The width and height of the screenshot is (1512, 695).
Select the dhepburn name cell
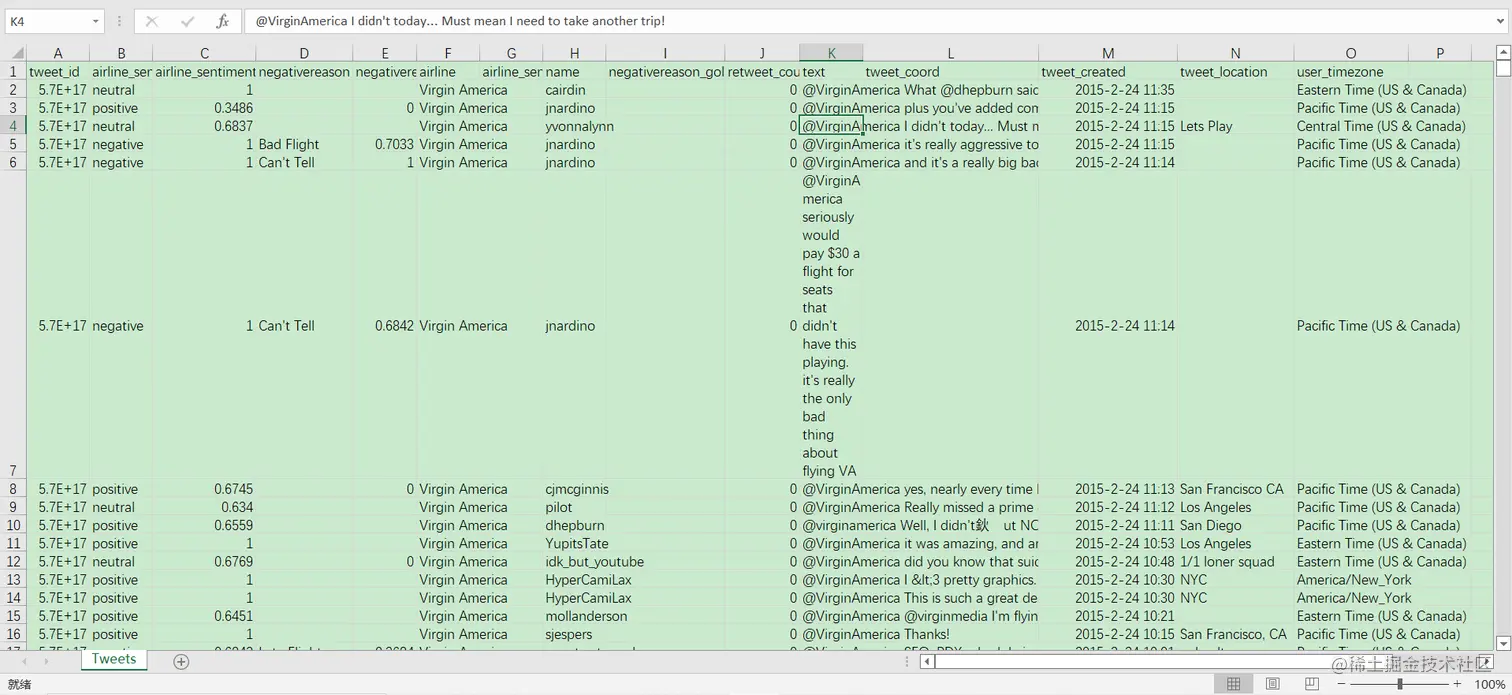tap(574, 525)
